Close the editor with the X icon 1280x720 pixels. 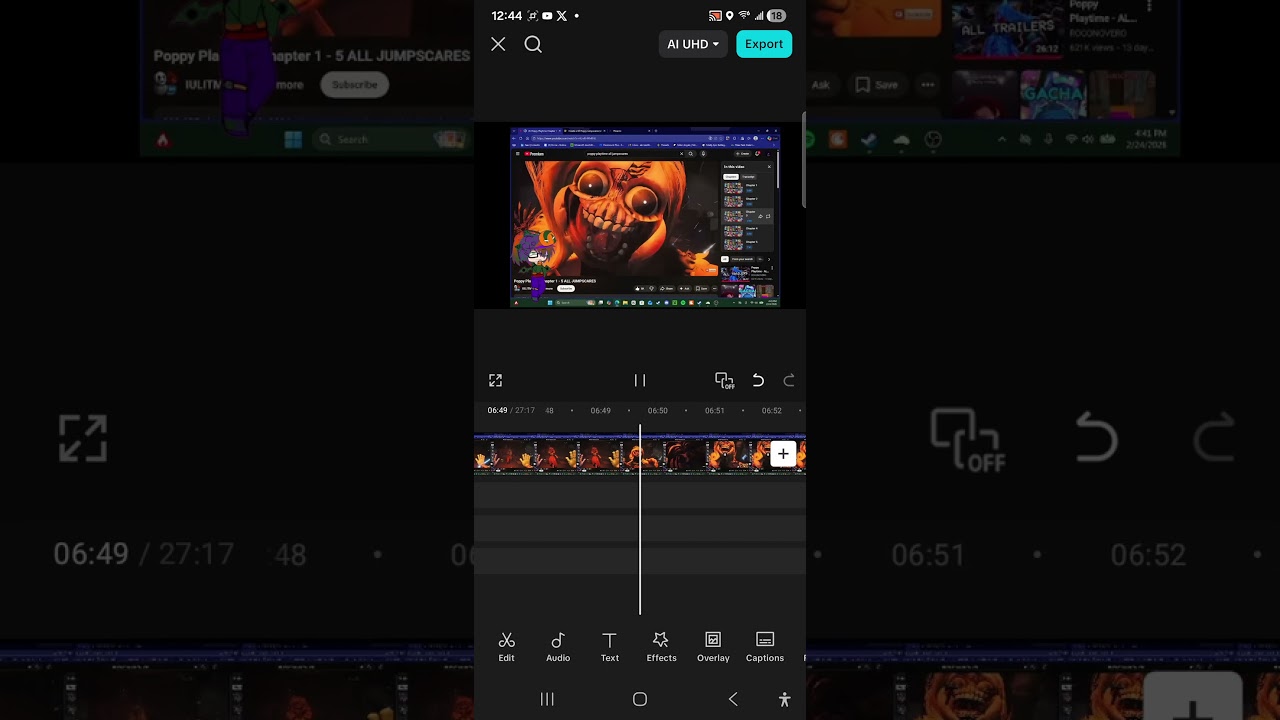[x=498, y=44]
